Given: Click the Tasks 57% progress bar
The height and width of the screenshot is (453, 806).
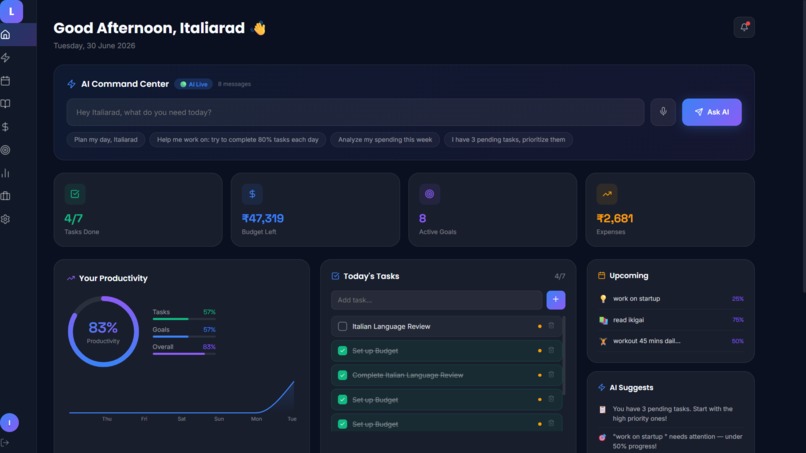Looking at the screenshot, I should [x=184, y=319].
